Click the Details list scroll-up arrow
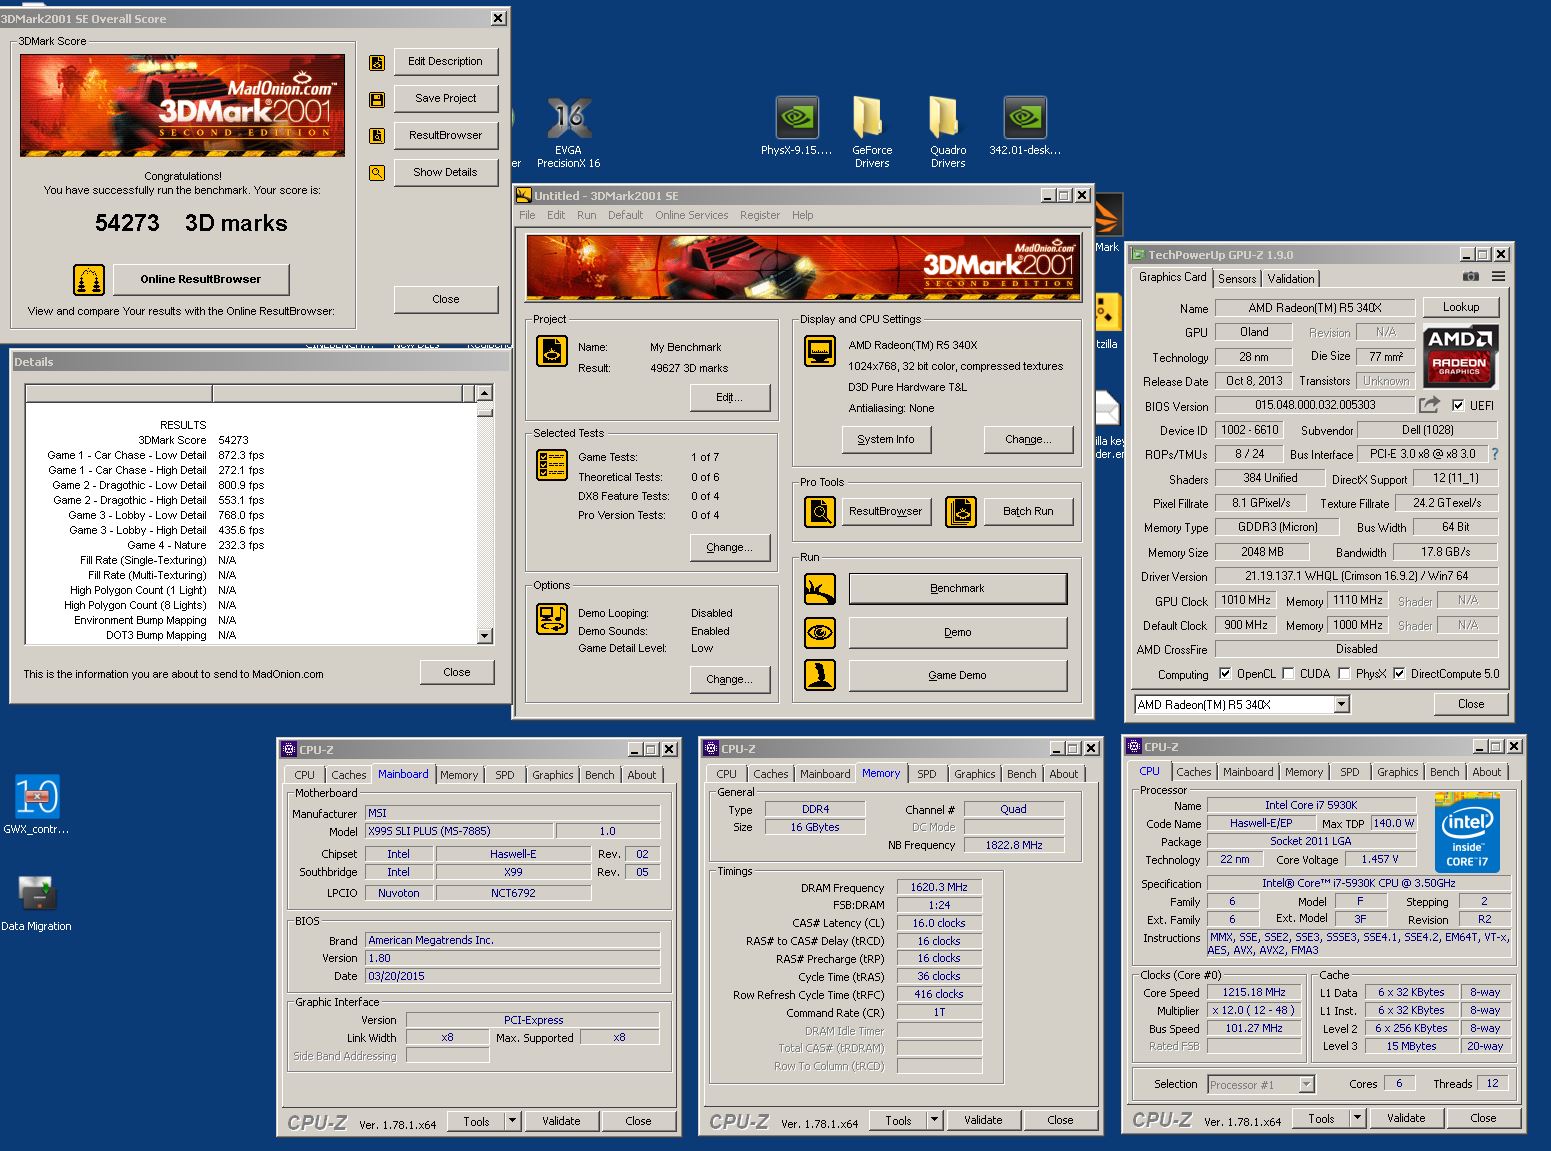The image size is (1551, 1151). (x=485, y=393)
